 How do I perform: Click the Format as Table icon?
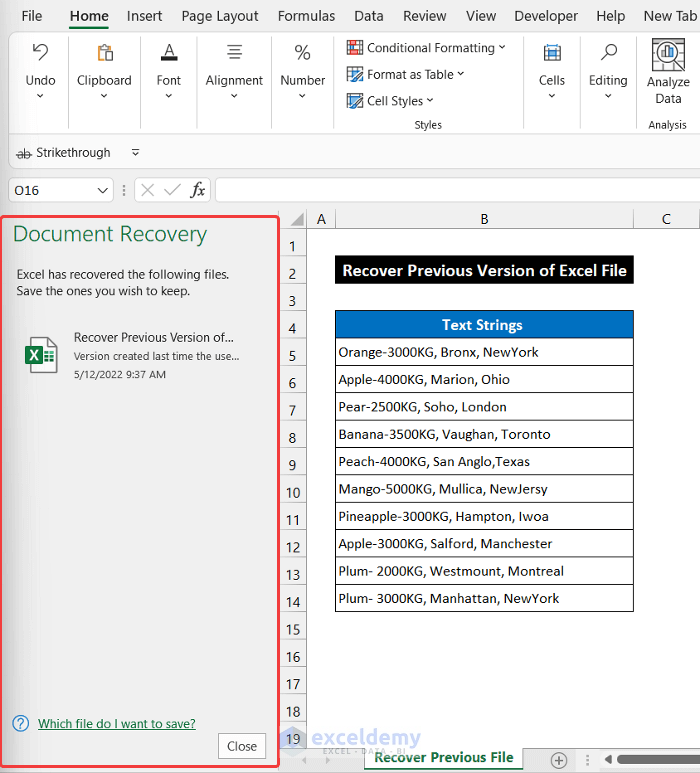tap(354, 74)
